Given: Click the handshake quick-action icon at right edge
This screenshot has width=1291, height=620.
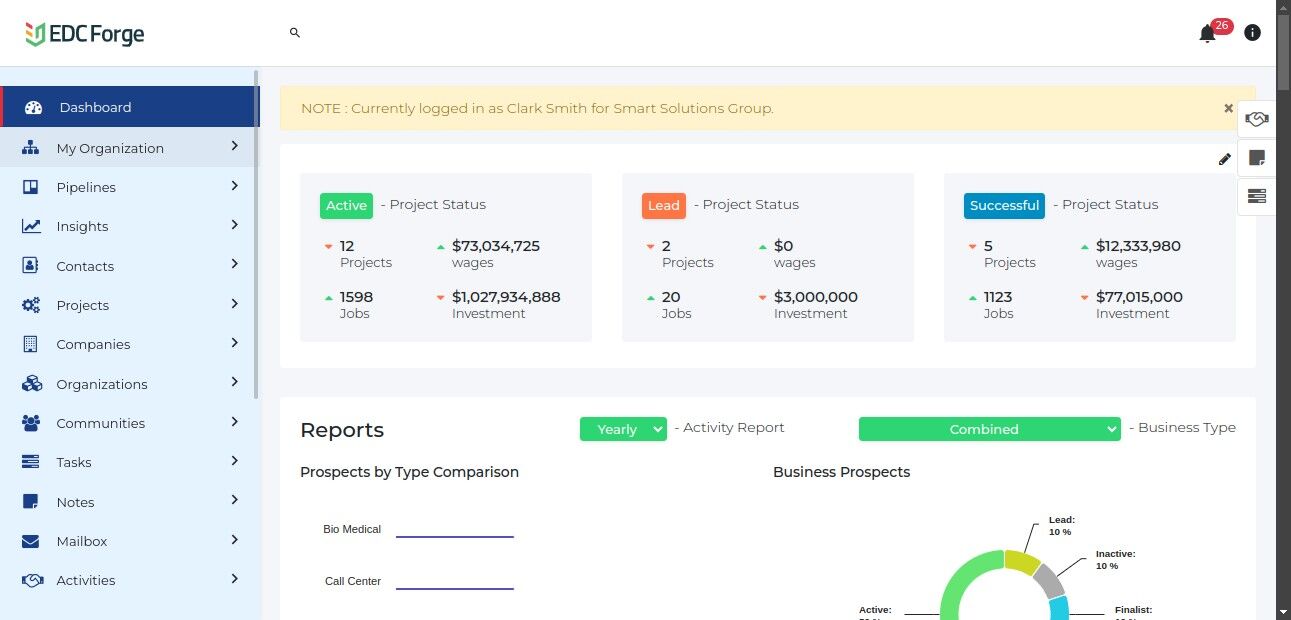Looking at the screenshot, I should 1257,120.
